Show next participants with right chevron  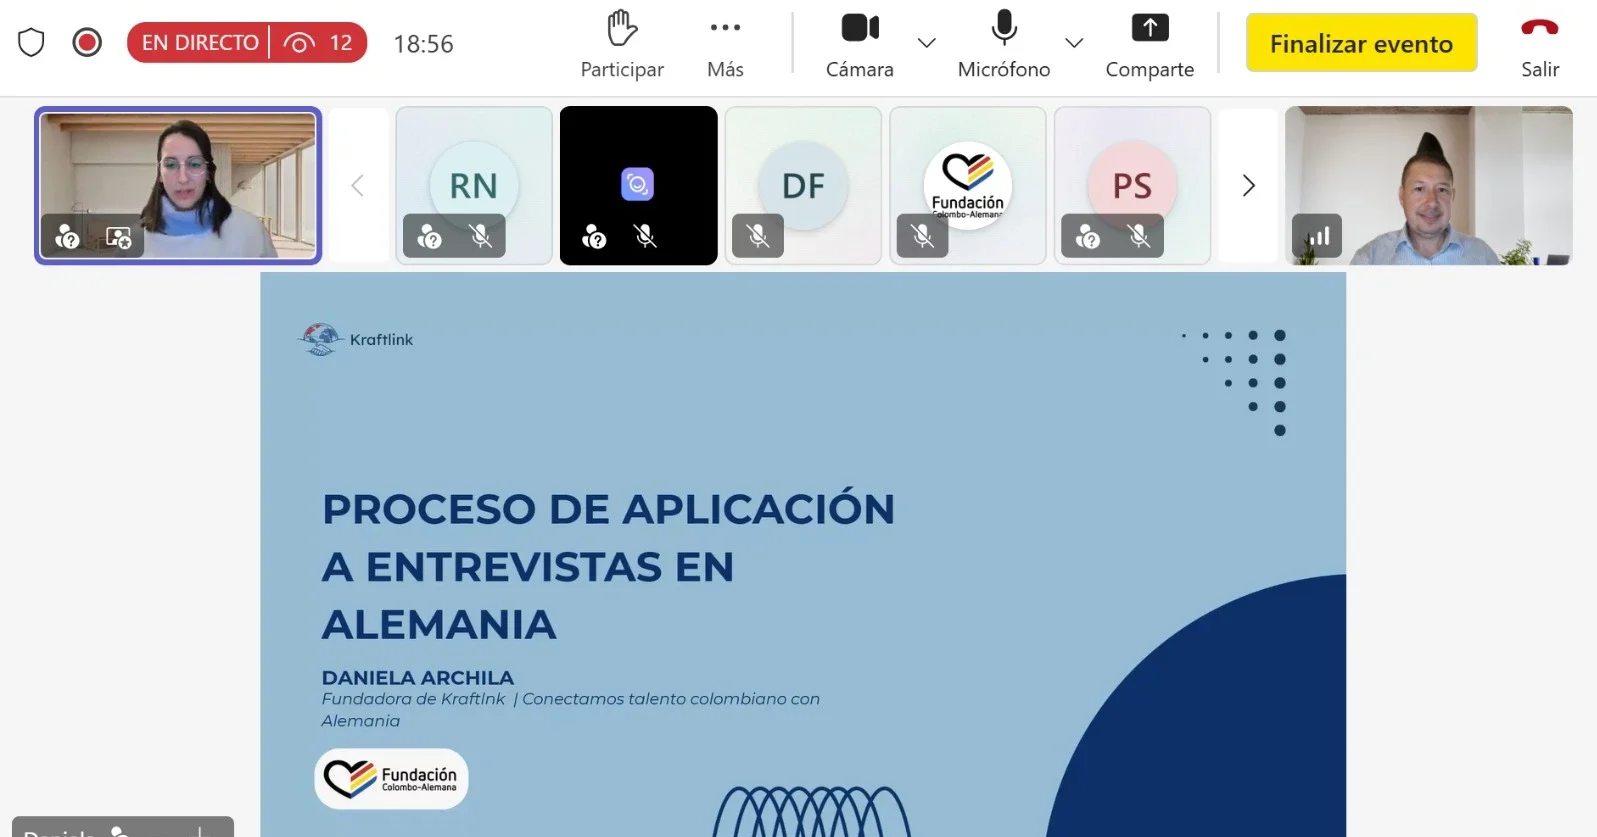click(1248, 186)
